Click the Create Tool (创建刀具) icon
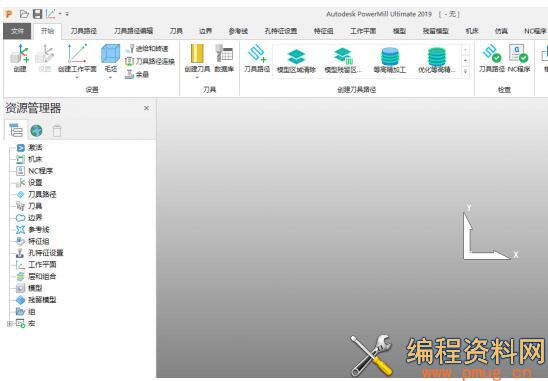The width and height of the screenshot is (548, 381). pos(197,54)
